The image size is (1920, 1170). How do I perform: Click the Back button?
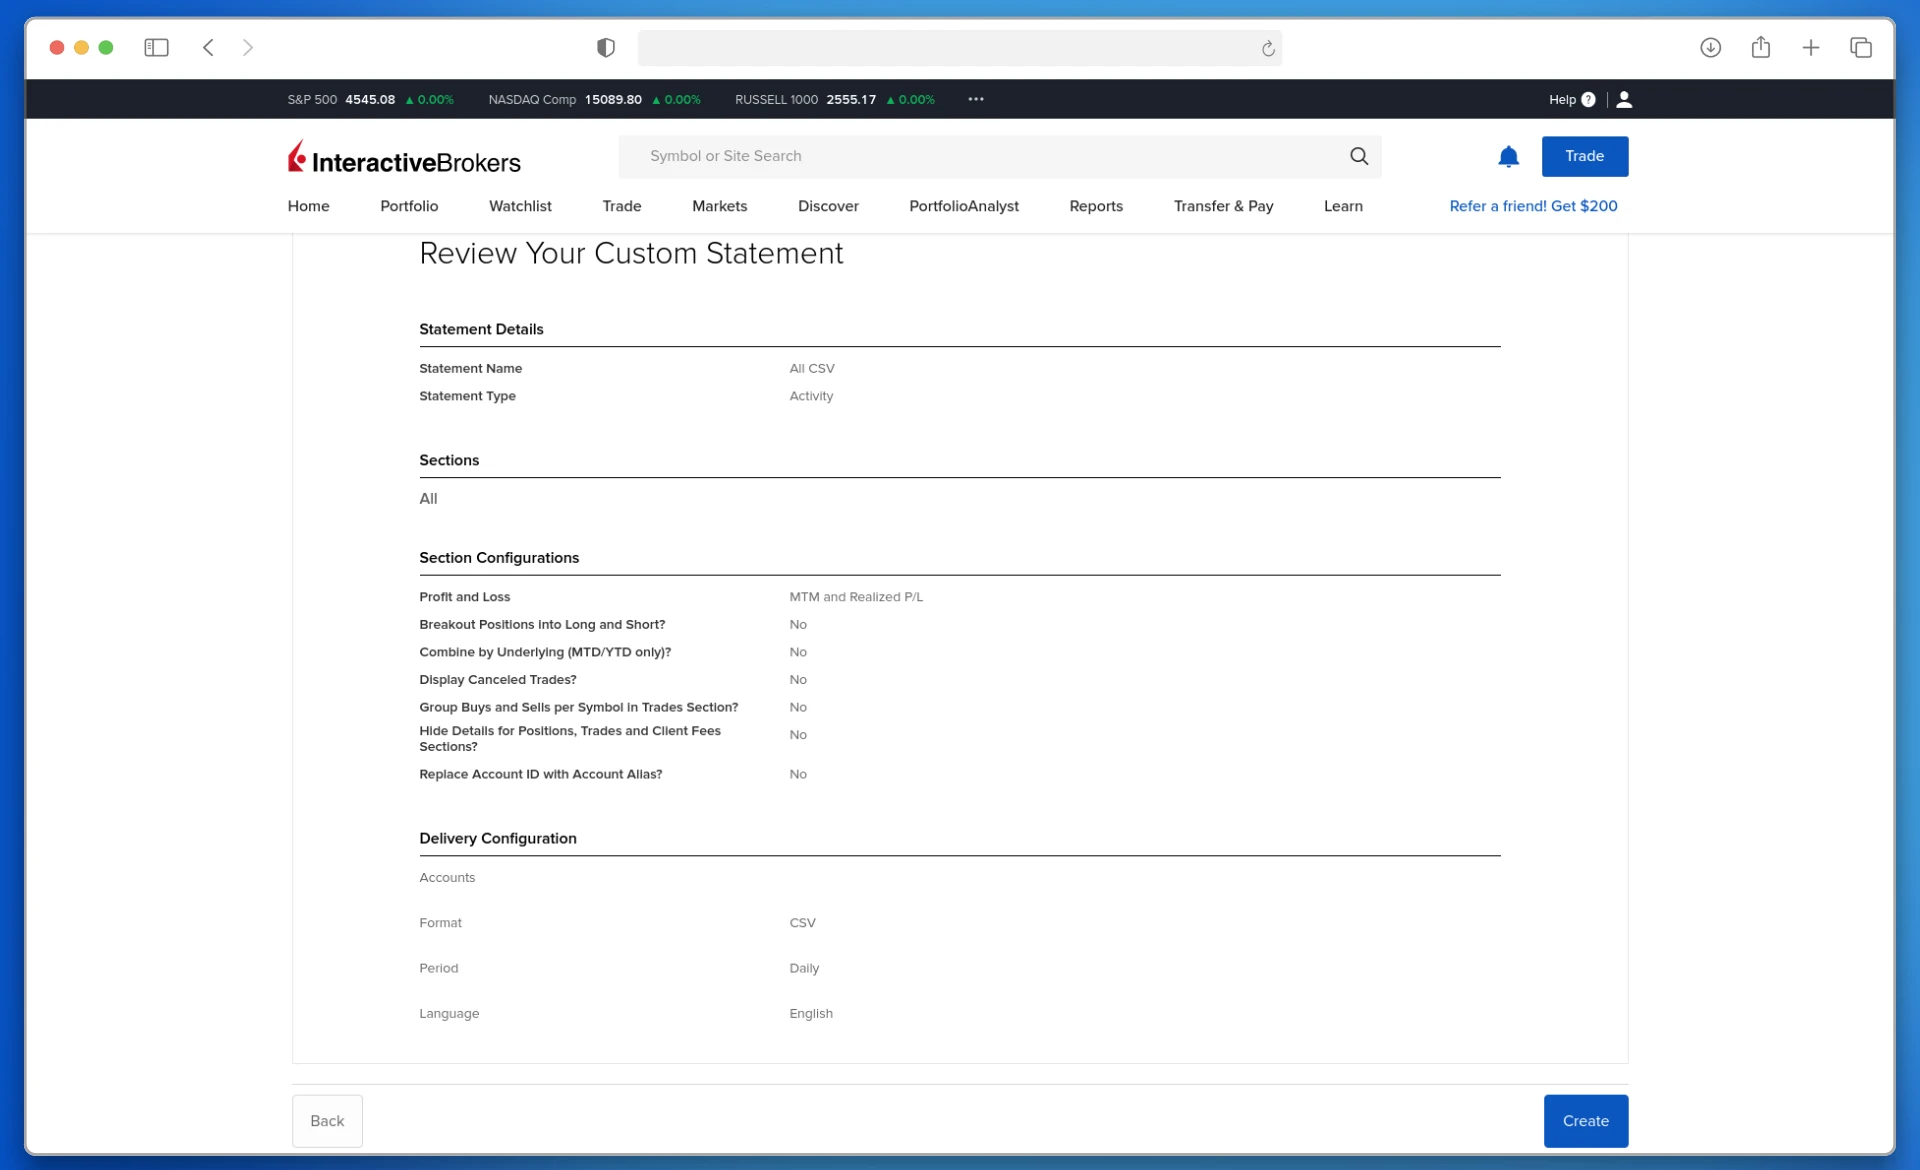(327, 1120)
